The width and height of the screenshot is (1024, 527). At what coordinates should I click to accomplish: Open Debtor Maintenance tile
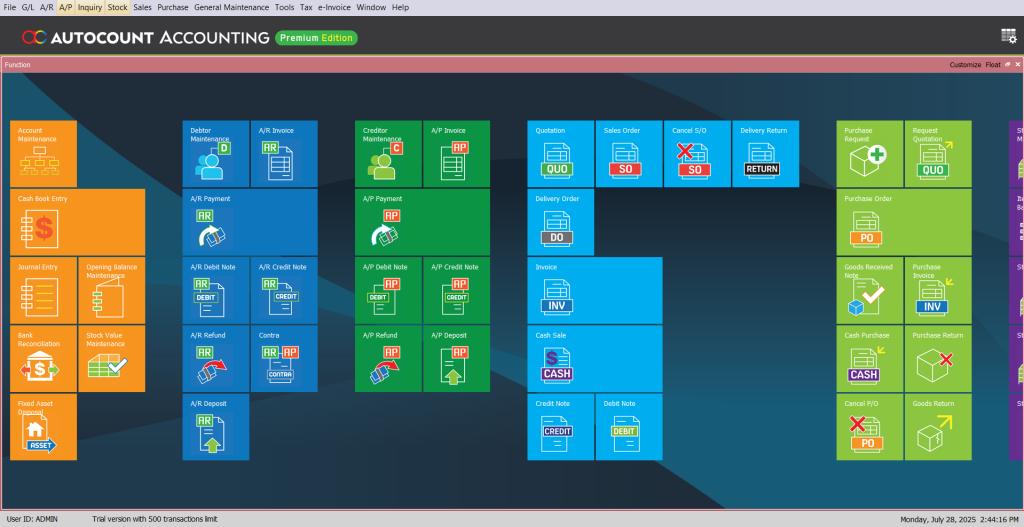coord(215,154)
